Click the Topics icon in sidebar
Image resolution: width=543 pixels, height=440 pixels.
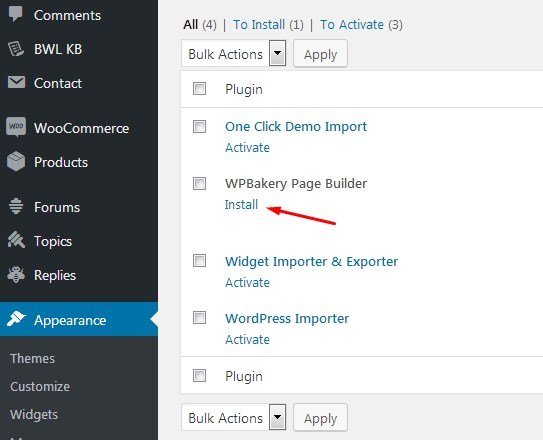click(16, 240)
